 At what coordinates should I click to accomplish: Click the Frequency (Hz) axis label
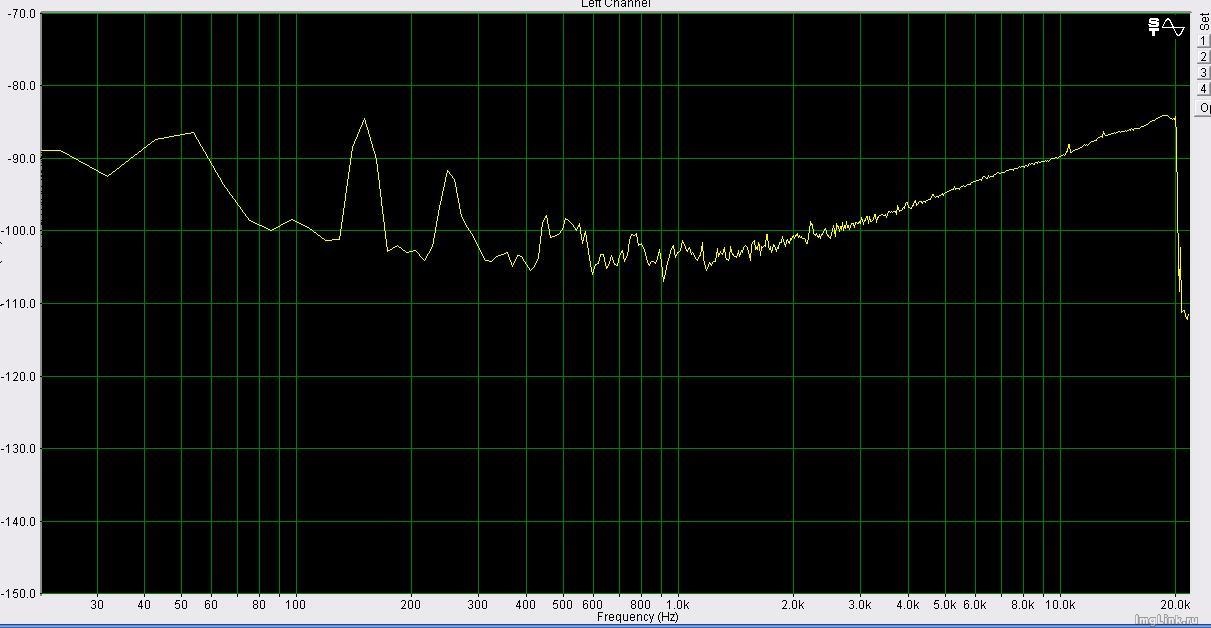point(637,617)
